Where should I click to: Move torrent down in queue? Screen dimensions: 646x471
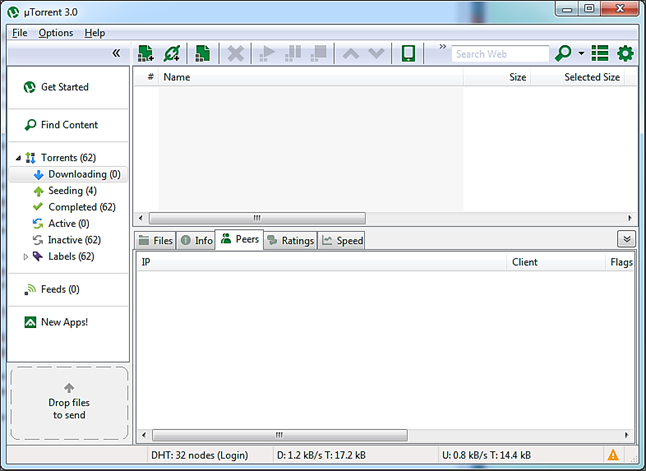pyautogui.click(x=376, y=54)
